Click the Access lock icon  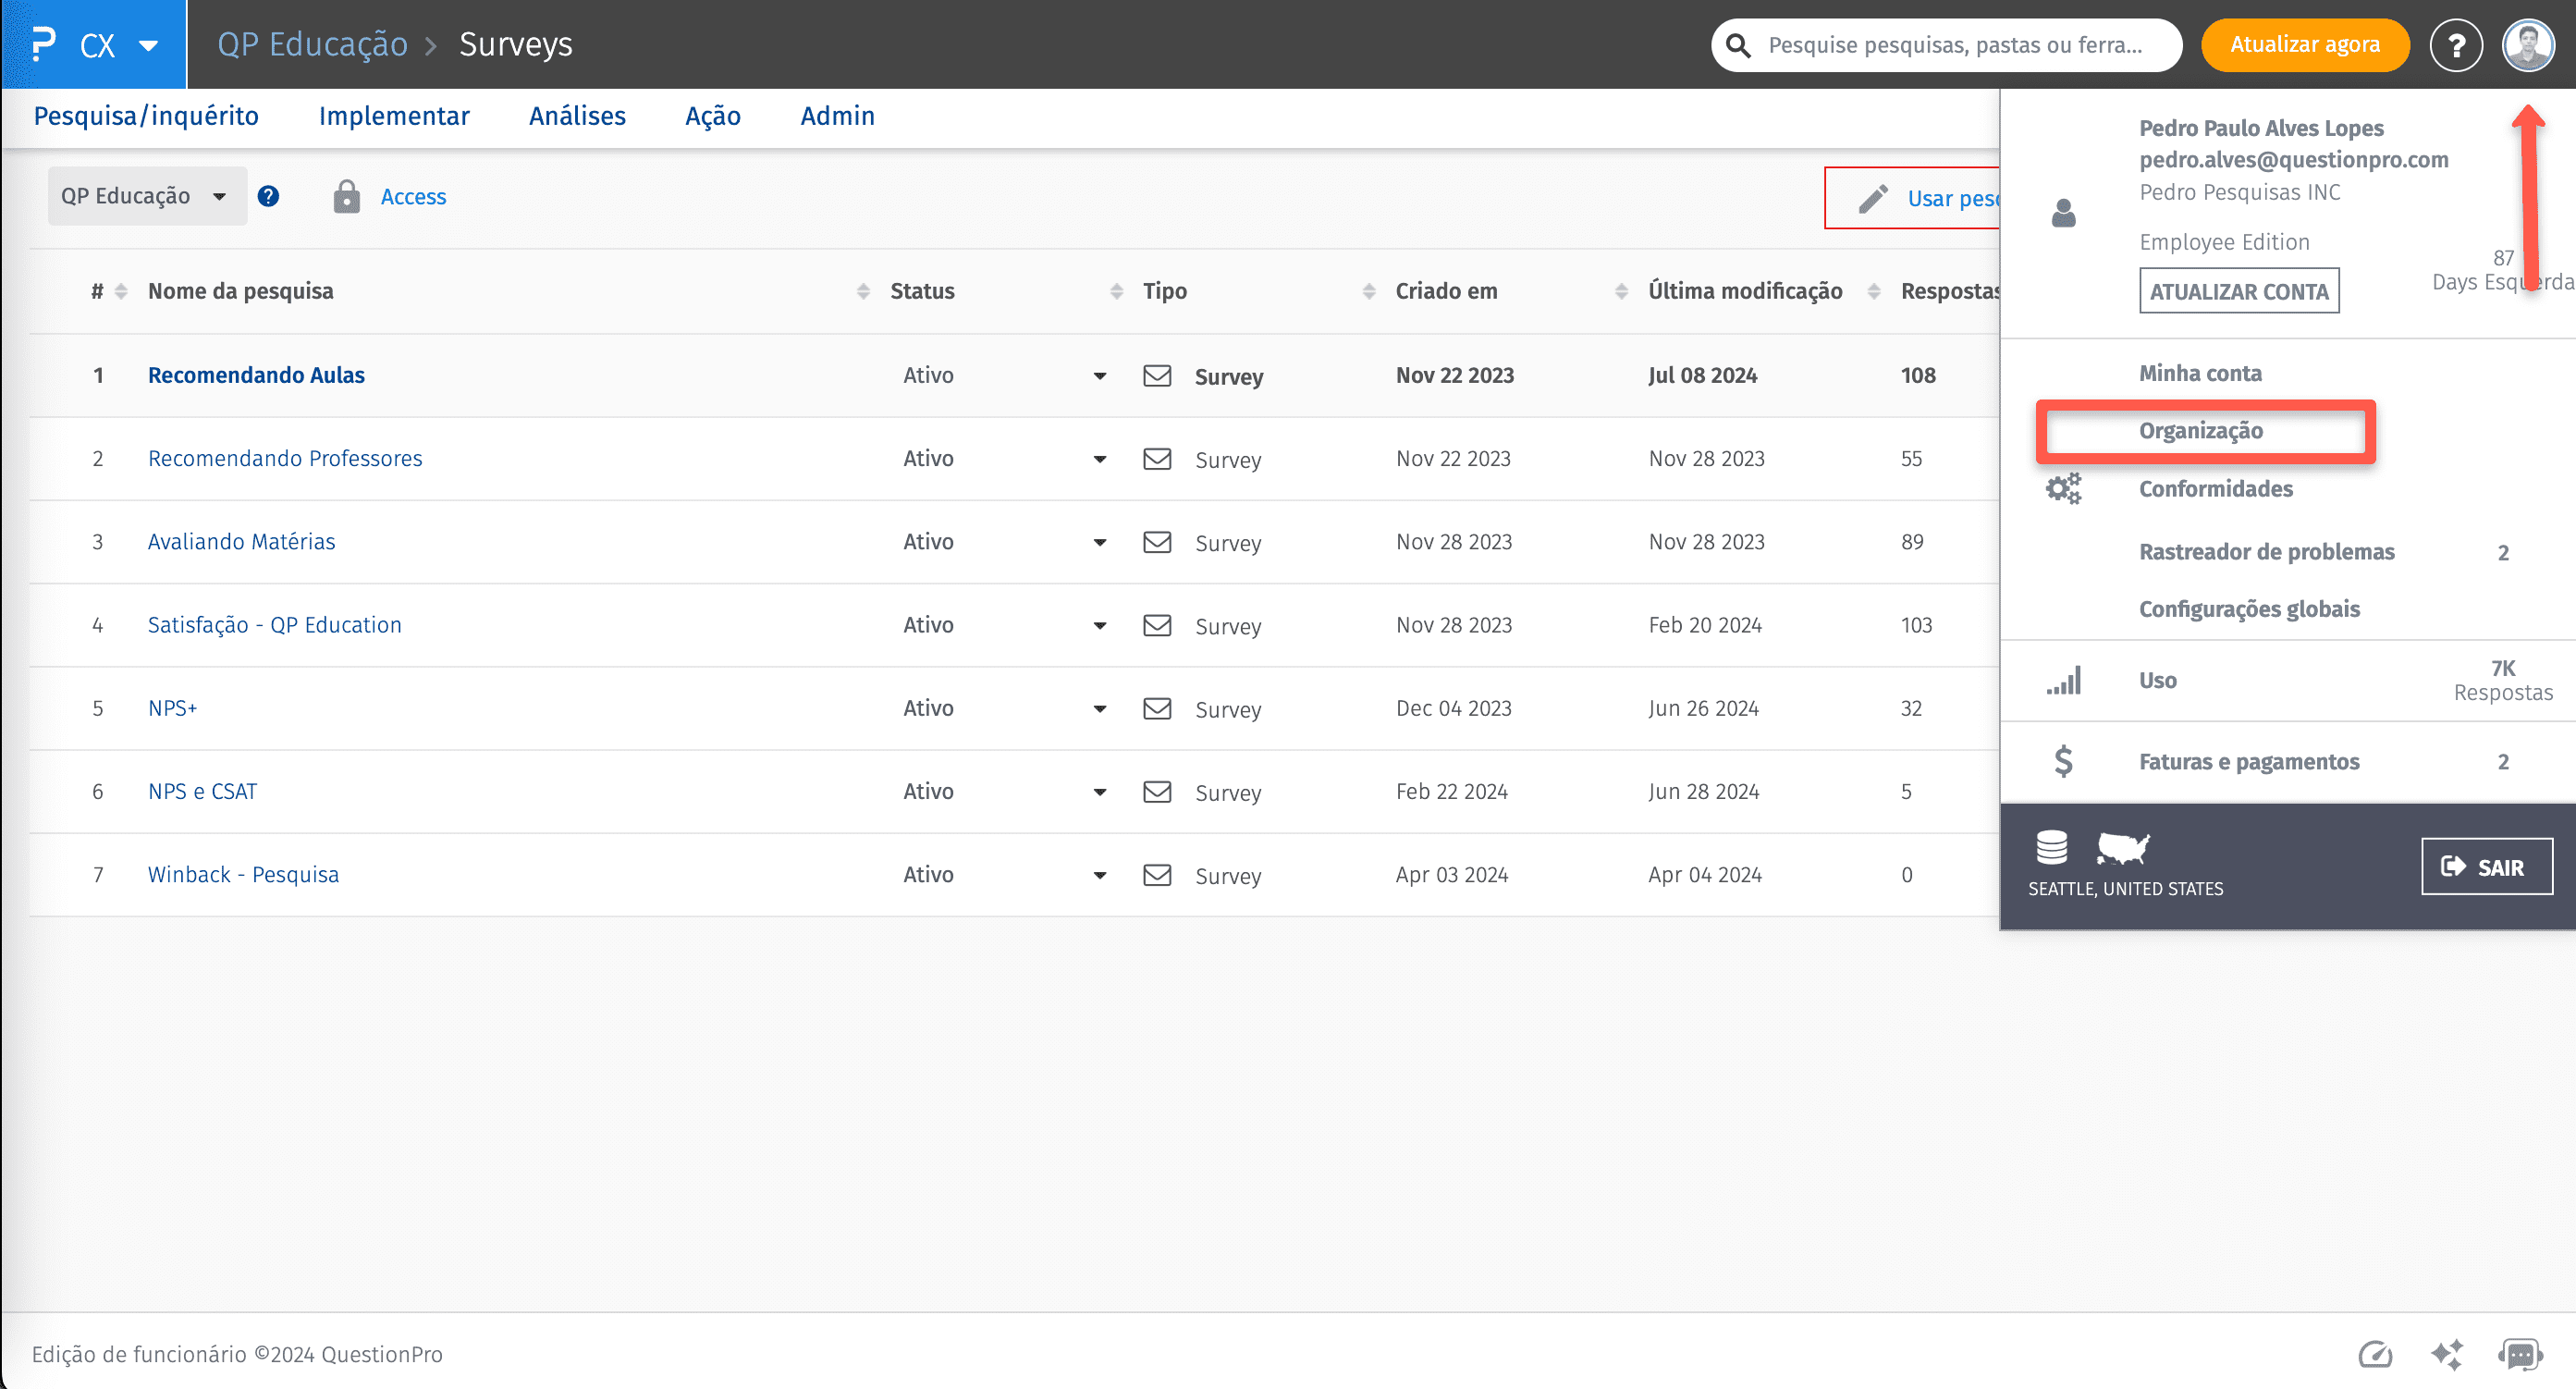[346, 196]
